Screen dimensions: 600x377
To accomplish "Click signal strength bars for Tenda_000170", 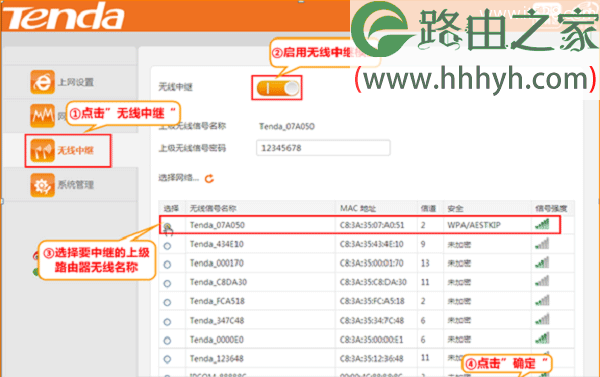I will 542,262.
